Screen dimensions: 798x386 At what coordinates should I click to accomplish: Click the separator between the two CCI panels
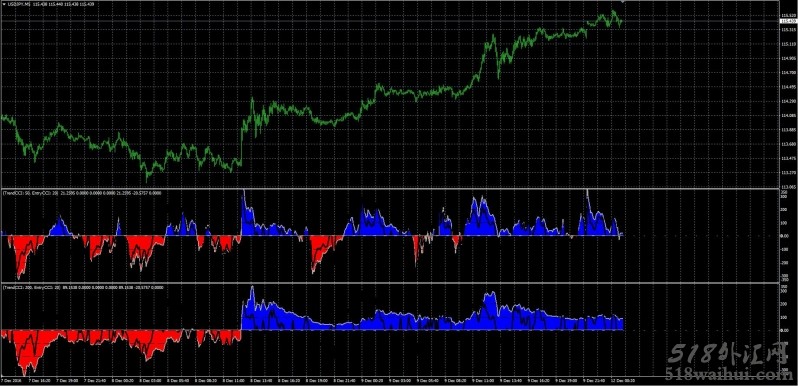point(389,283)
